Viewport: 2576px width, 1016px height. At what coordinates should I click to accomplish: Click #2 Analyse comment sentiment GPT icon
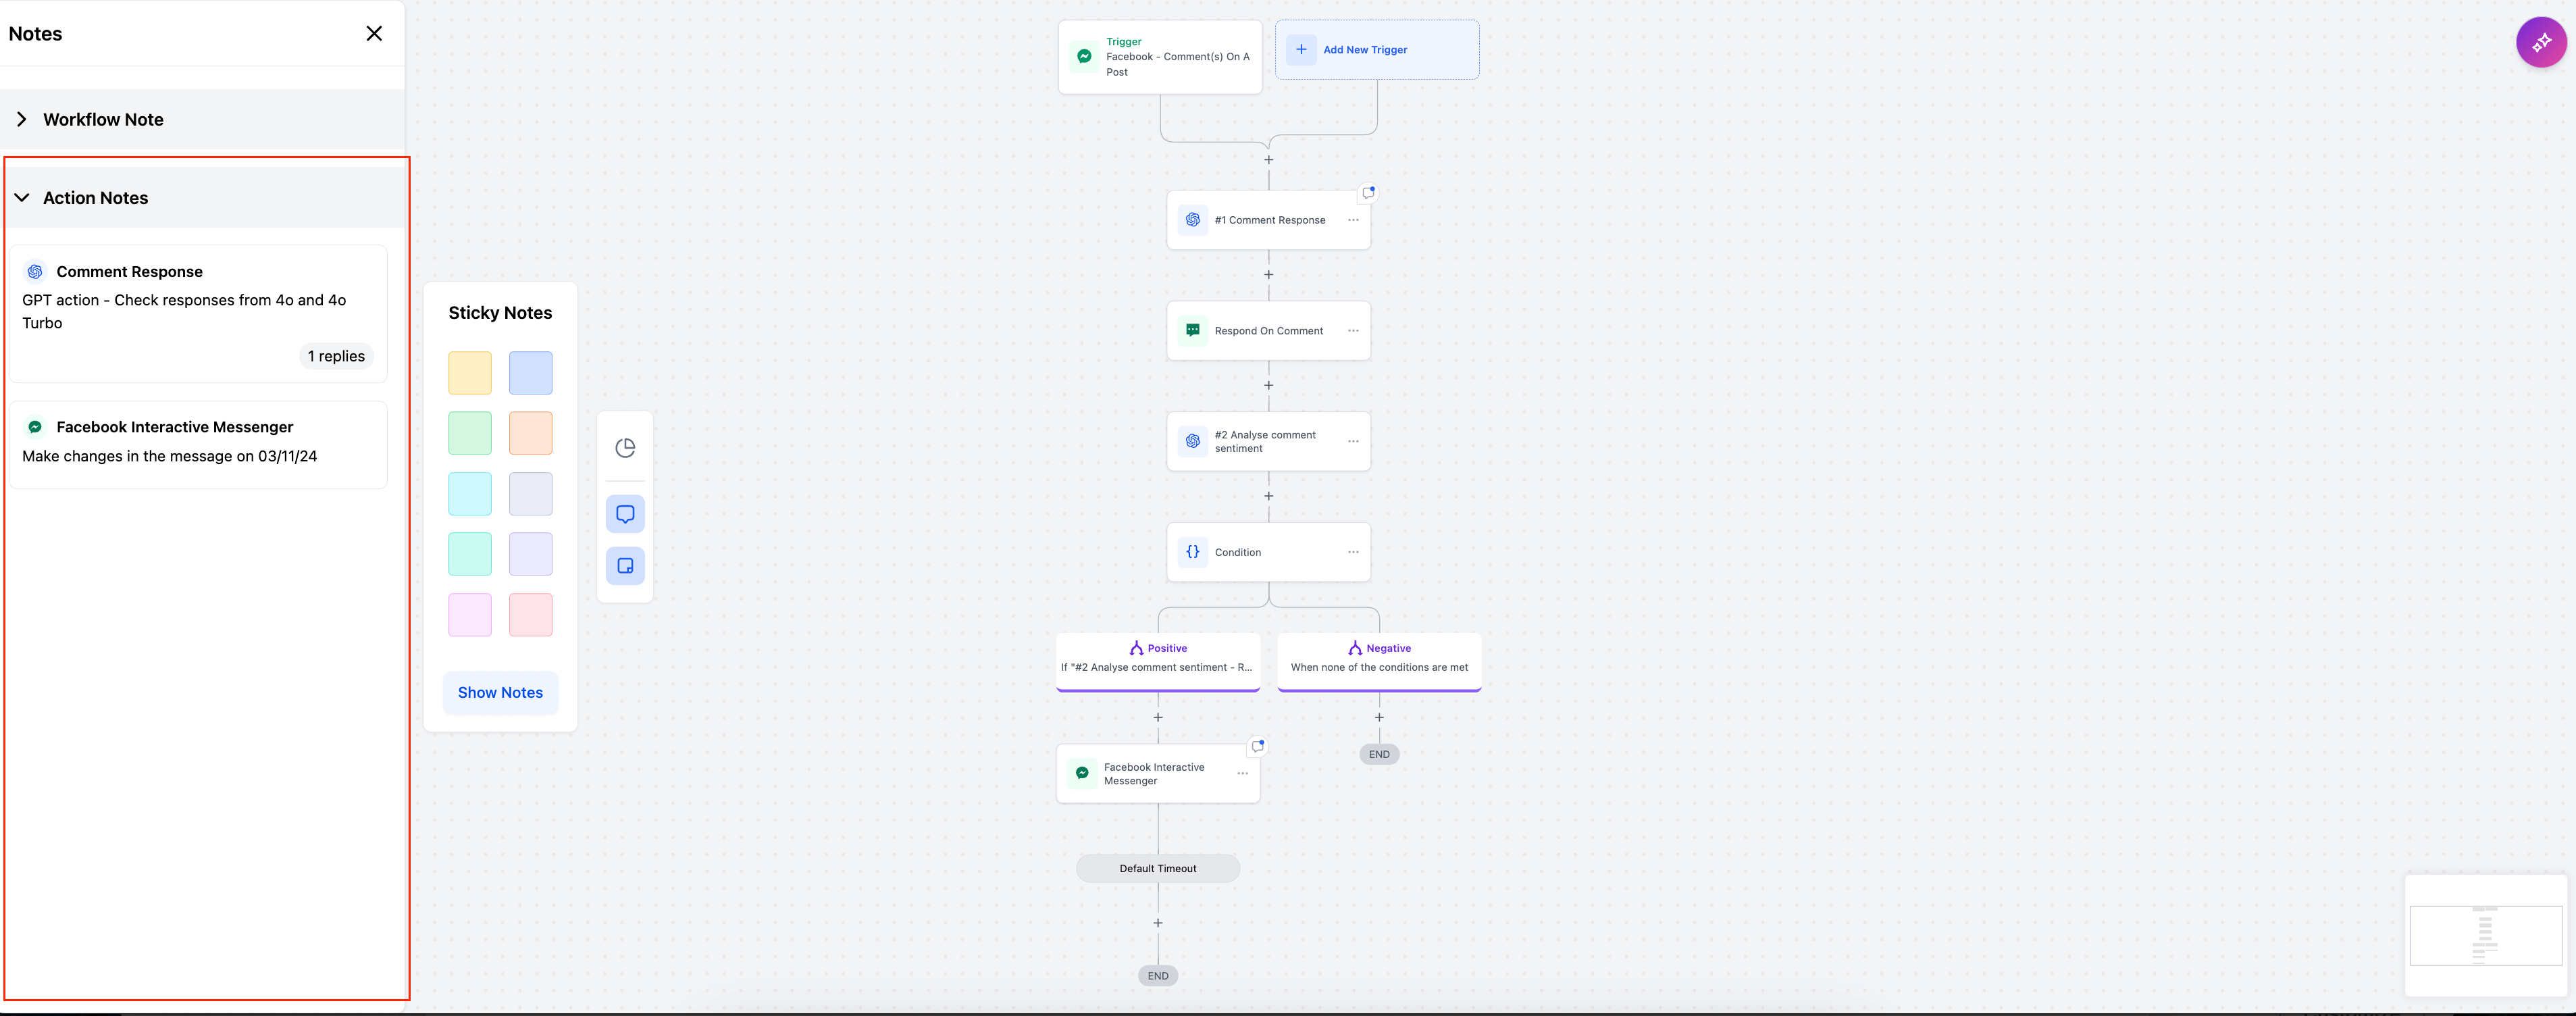(x=1192, y=441)
